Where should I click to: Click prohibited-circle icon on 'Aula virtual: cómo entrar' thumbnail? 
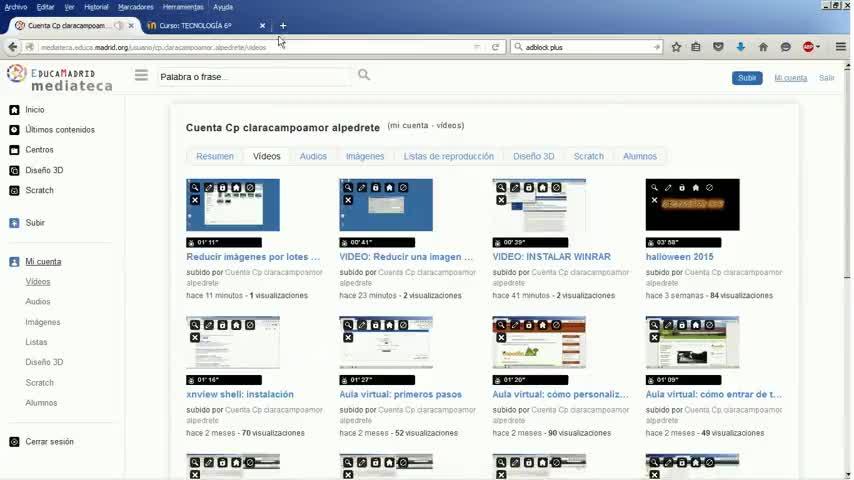[709, 325]
